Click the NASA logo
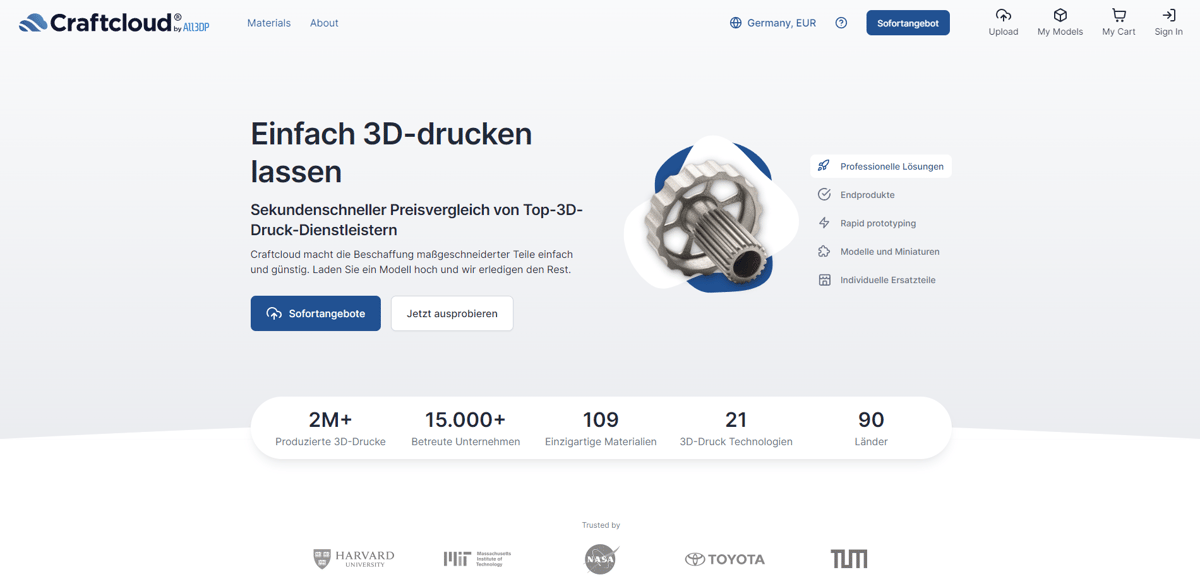The height and width of the screenshot is (582, 1200). click(x=601, y=558)
